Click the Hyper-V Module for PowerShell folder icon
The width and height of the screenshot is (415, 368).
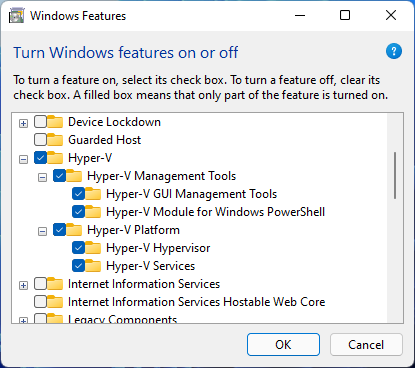(x=93, y=212)
